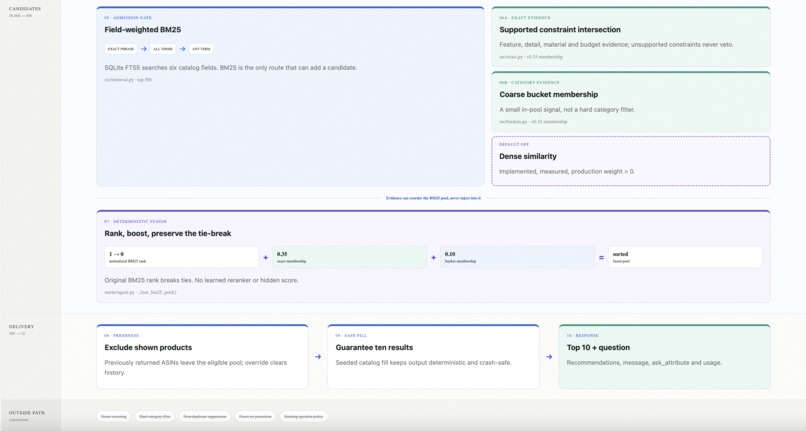Click the '1 → 0' normalized BM25 rank box
This screenshot has width=806, height=431.
click(181, 257)
